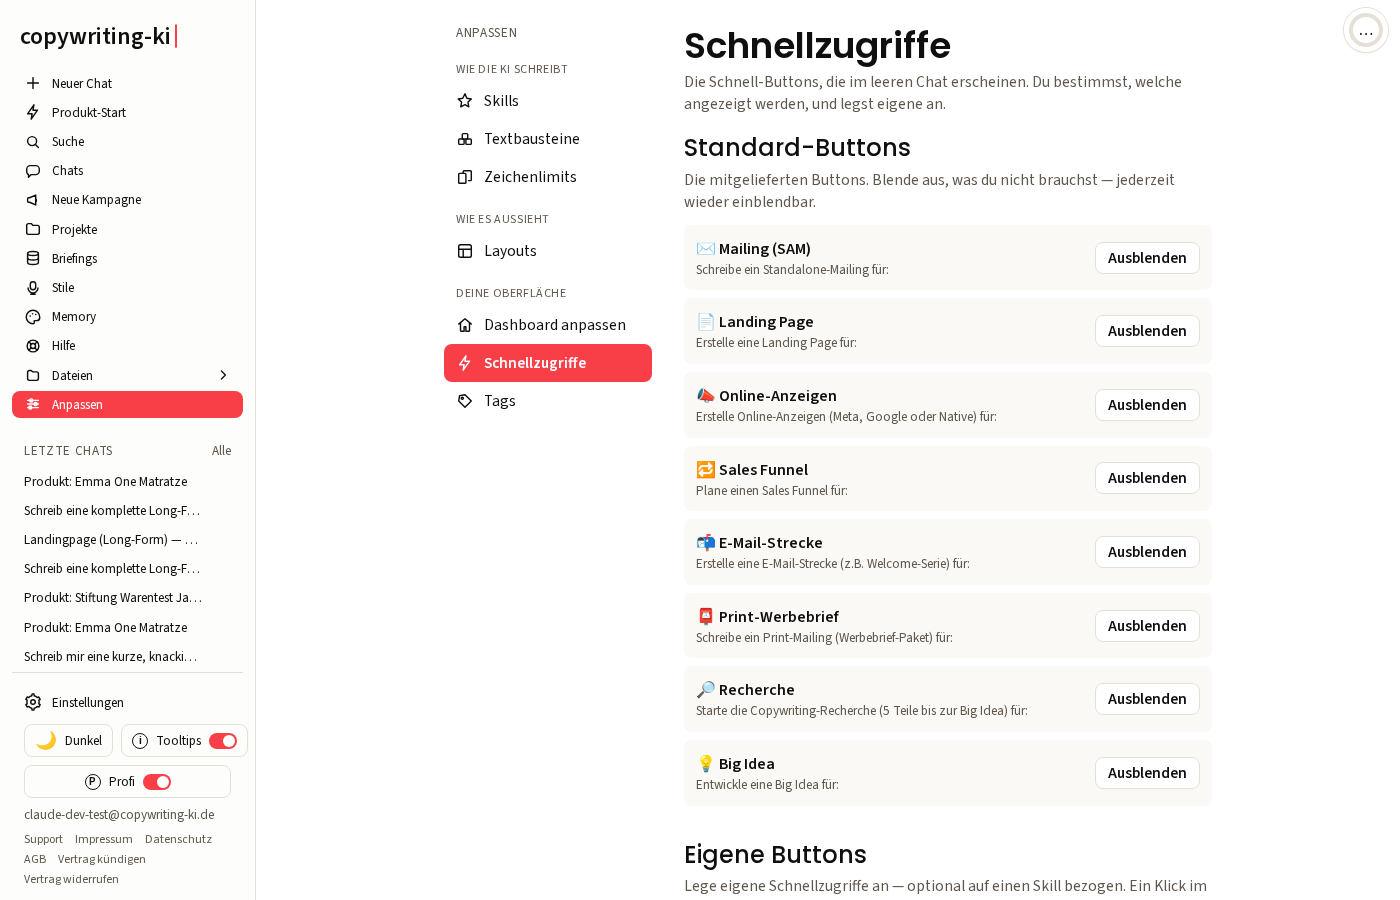The height and width of the screenshot is (900, 1400).
Task: Toggle the Tooltips switch off
Action: (x=223, y=741)
